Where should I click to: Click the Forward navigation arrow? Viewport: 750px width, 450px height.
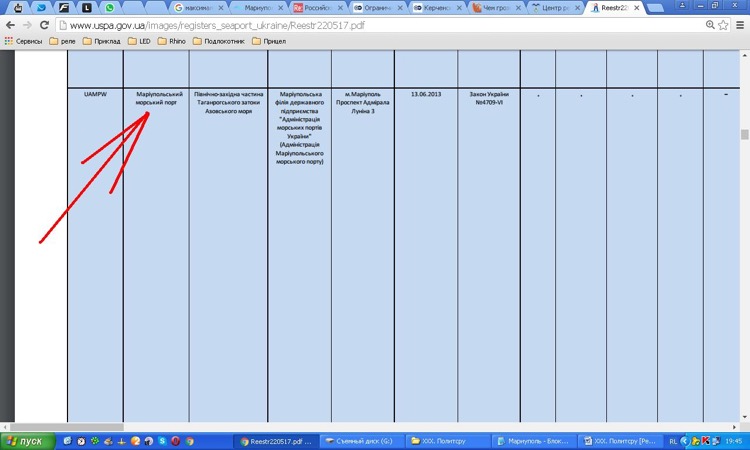point(28,24)
